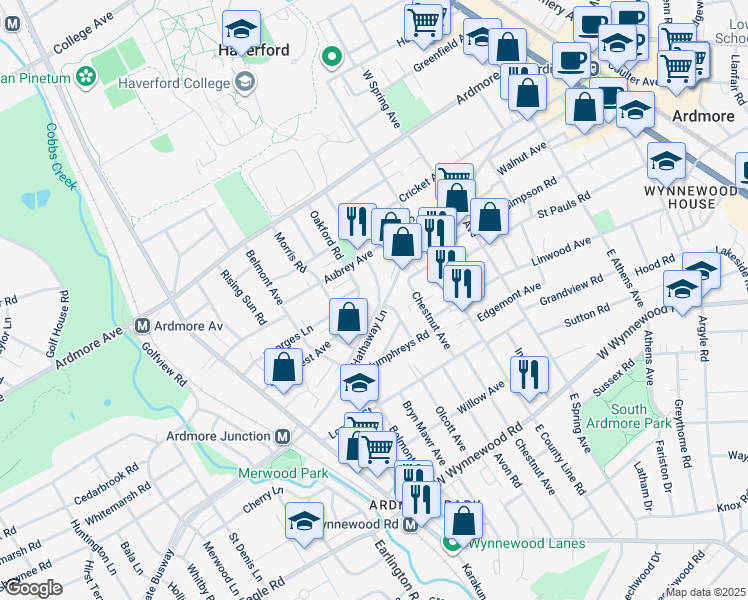The height and width of the screenshot is (600, 748).
Task: Select the school marker on Humphreys Rd
Action: 359,384
